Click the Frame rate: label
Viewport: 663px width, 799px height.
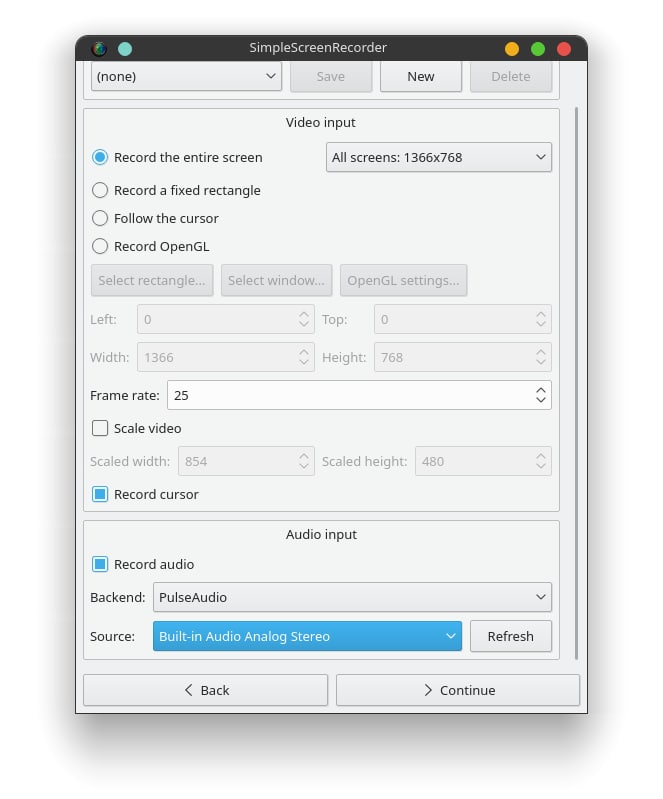(x=125, y=395)
